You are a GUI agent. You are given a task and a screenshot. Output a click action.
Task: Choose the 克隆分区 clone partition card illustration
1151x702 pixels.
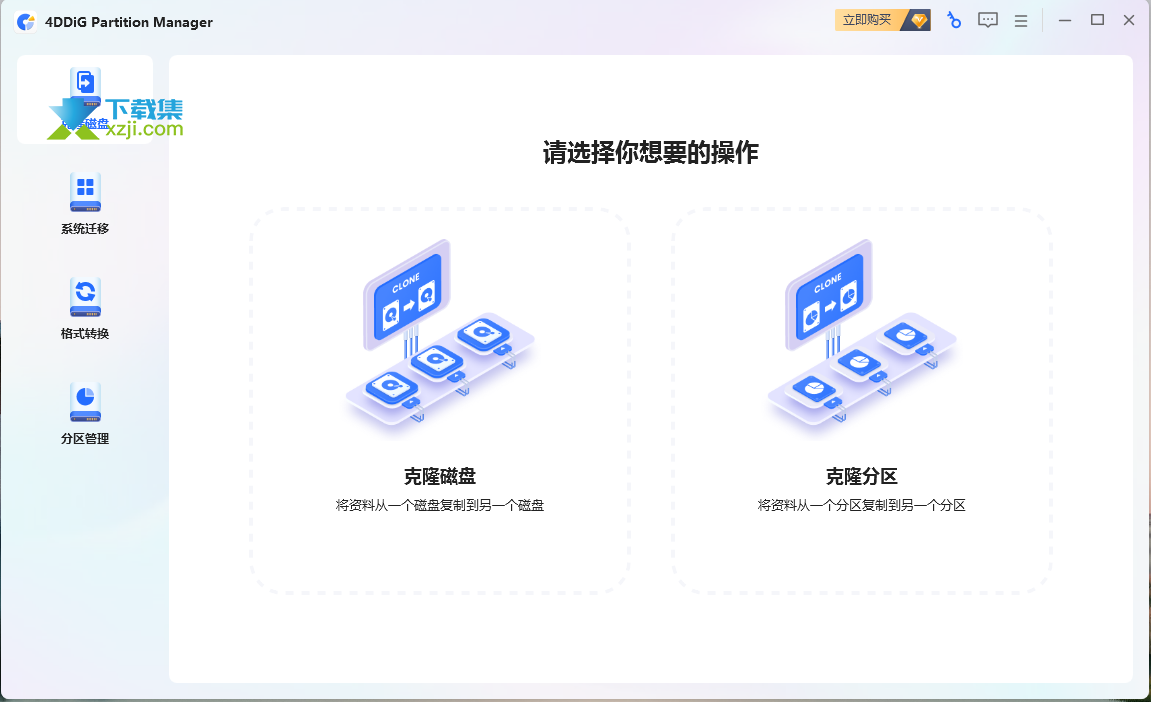click(x=862, y=337)
